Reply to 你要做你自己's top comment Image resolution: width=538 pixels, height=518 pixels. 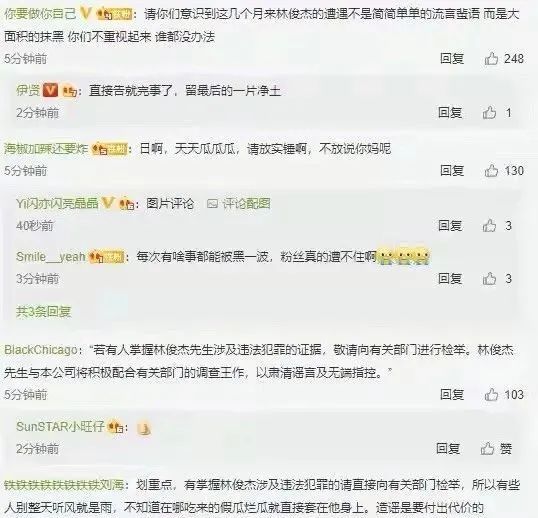point(452,59)
